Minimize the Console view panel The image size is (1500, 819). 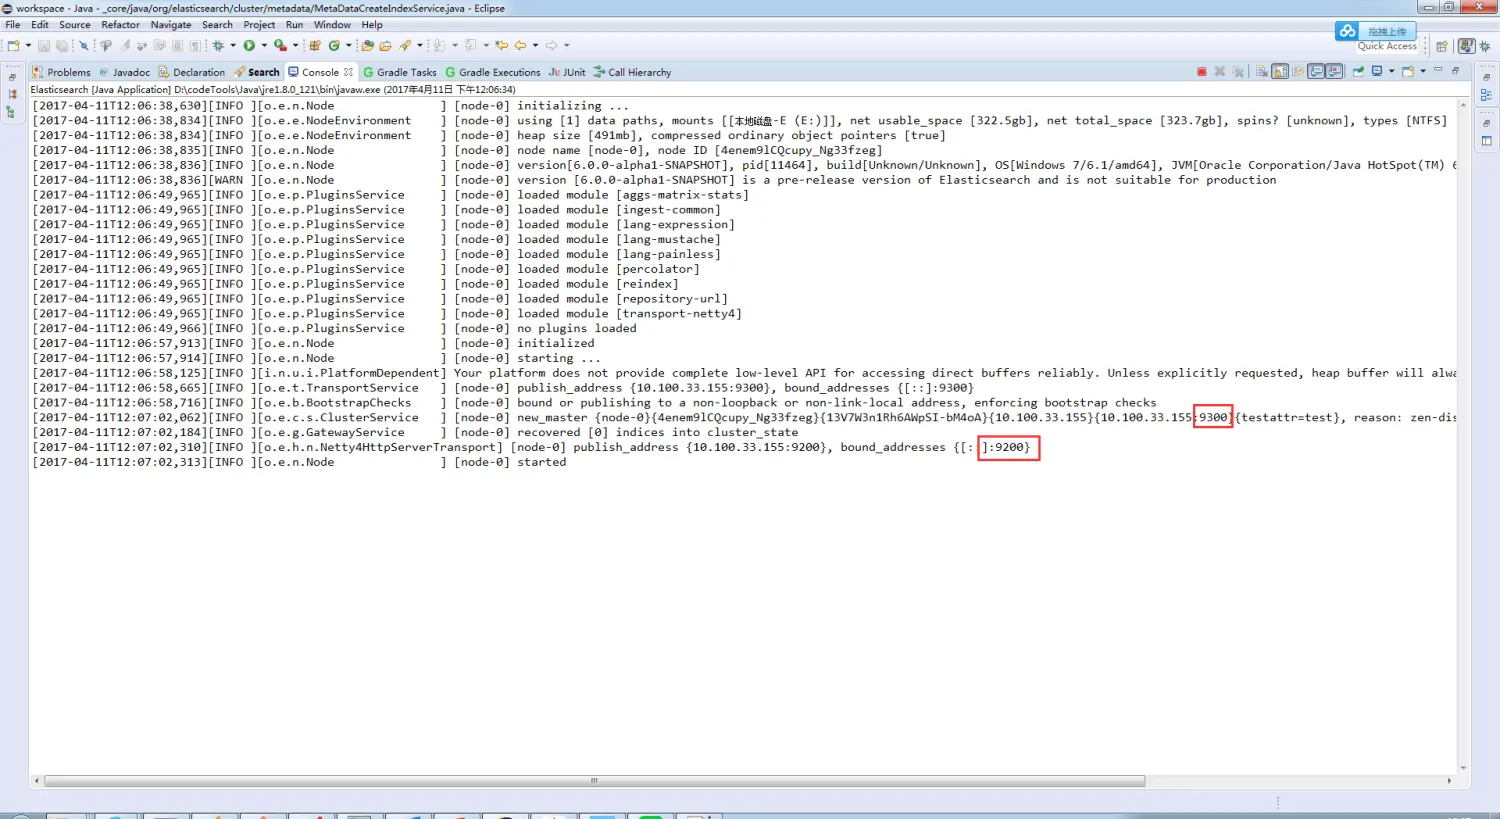(1438, 69)
